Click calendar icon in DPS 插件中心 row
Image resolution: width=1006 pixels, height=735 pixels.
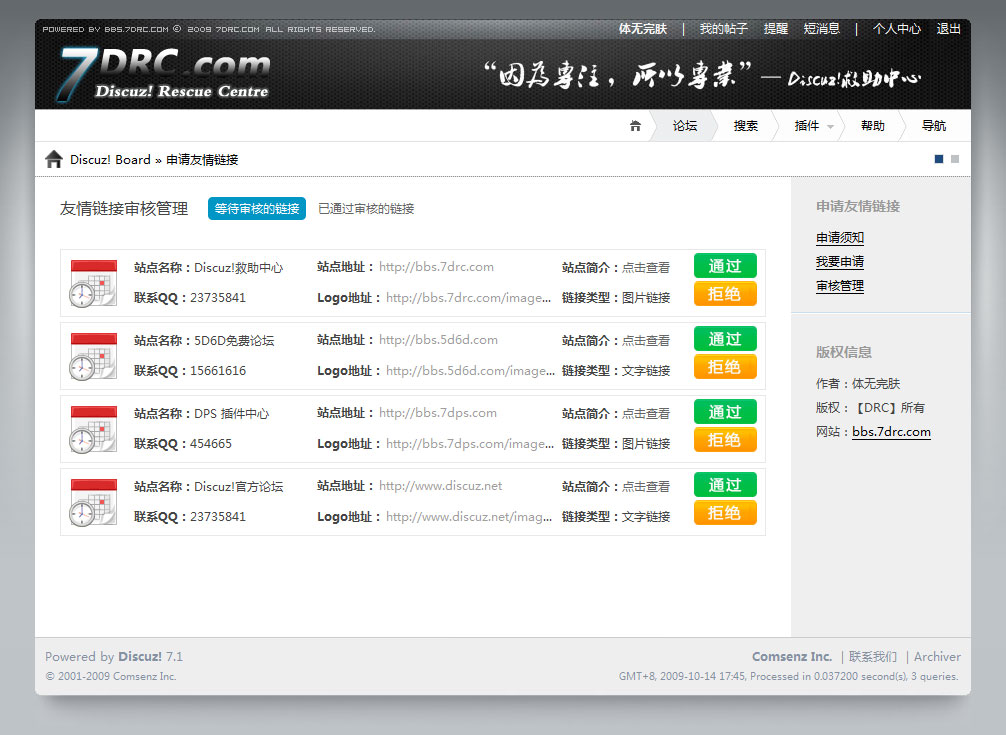93,429
